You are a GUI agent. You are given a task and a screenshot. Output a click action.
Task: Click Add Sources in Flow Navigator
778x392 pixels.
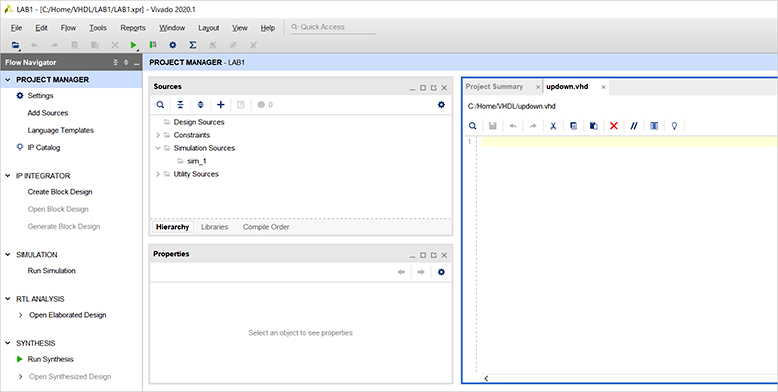pos(48,113)
